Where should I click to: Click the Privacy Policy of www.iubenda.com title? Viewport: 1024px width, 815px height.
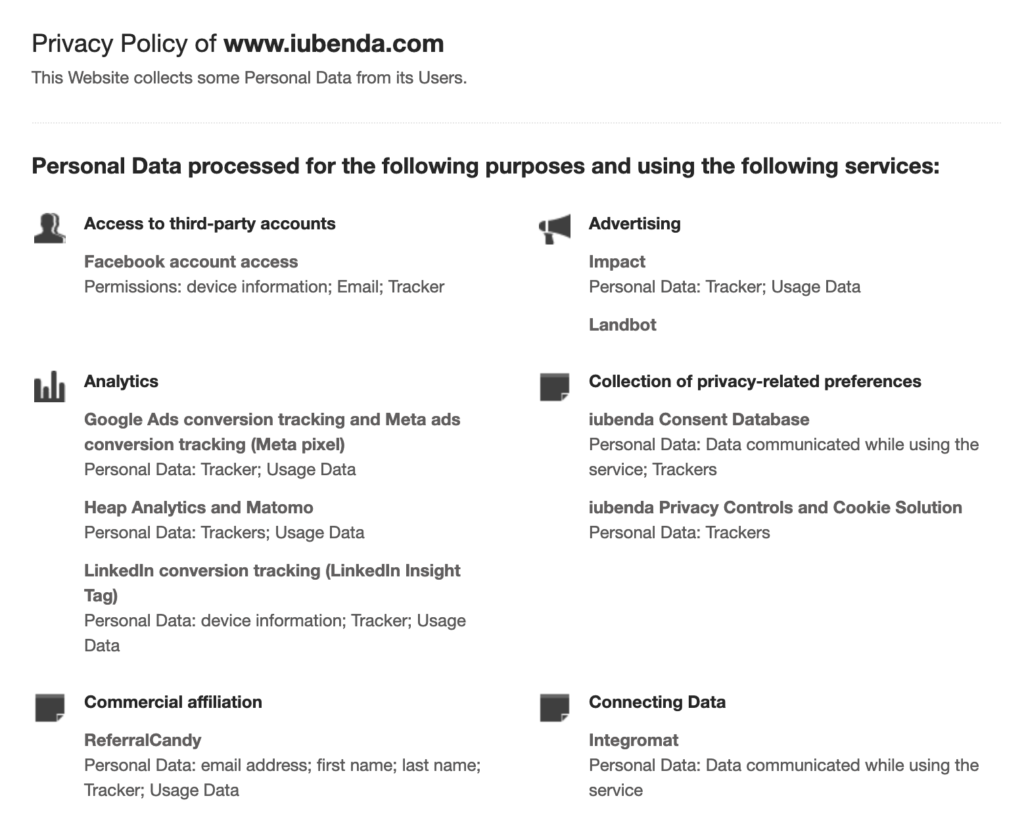click(x=238, y=44)
